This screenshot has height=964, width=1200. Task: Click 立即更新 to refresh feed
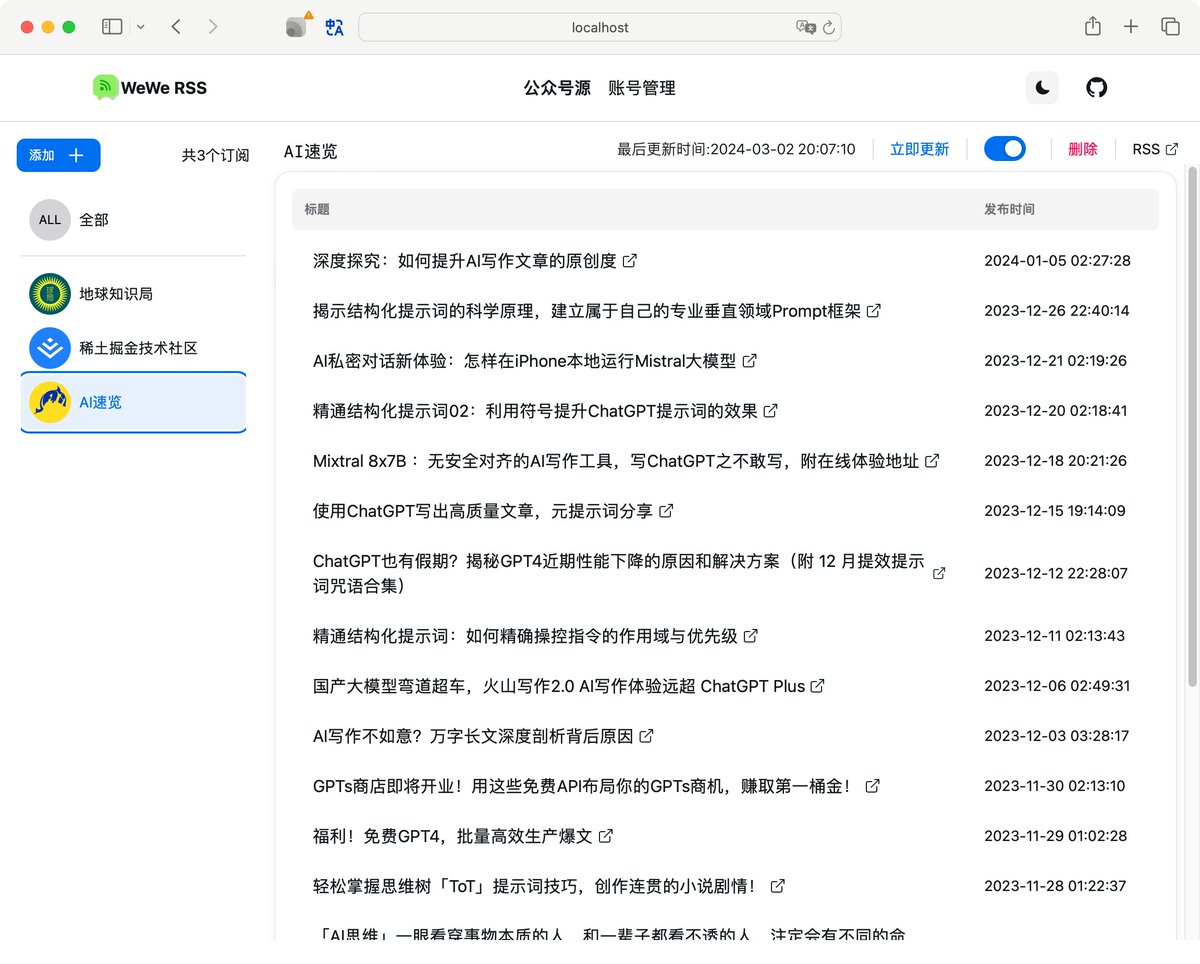tap(920, 149)
